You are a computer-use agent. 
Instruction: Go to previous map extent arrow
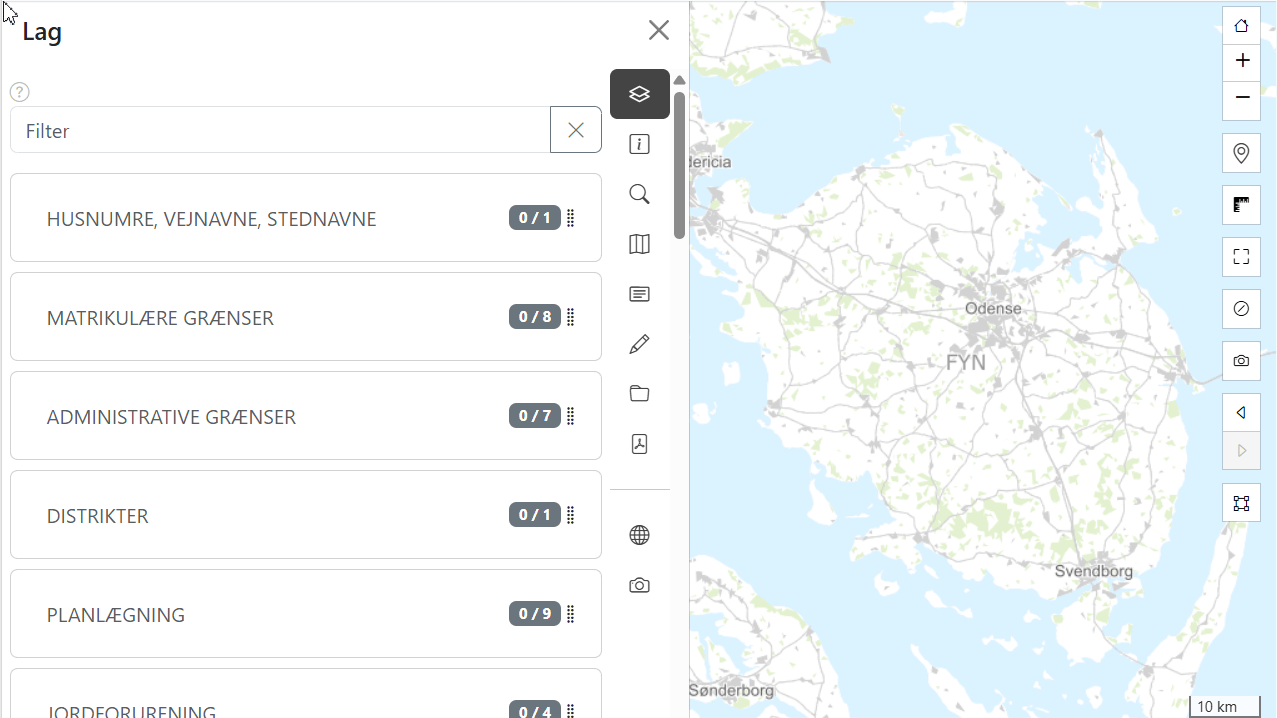[x=1241, y=412]
